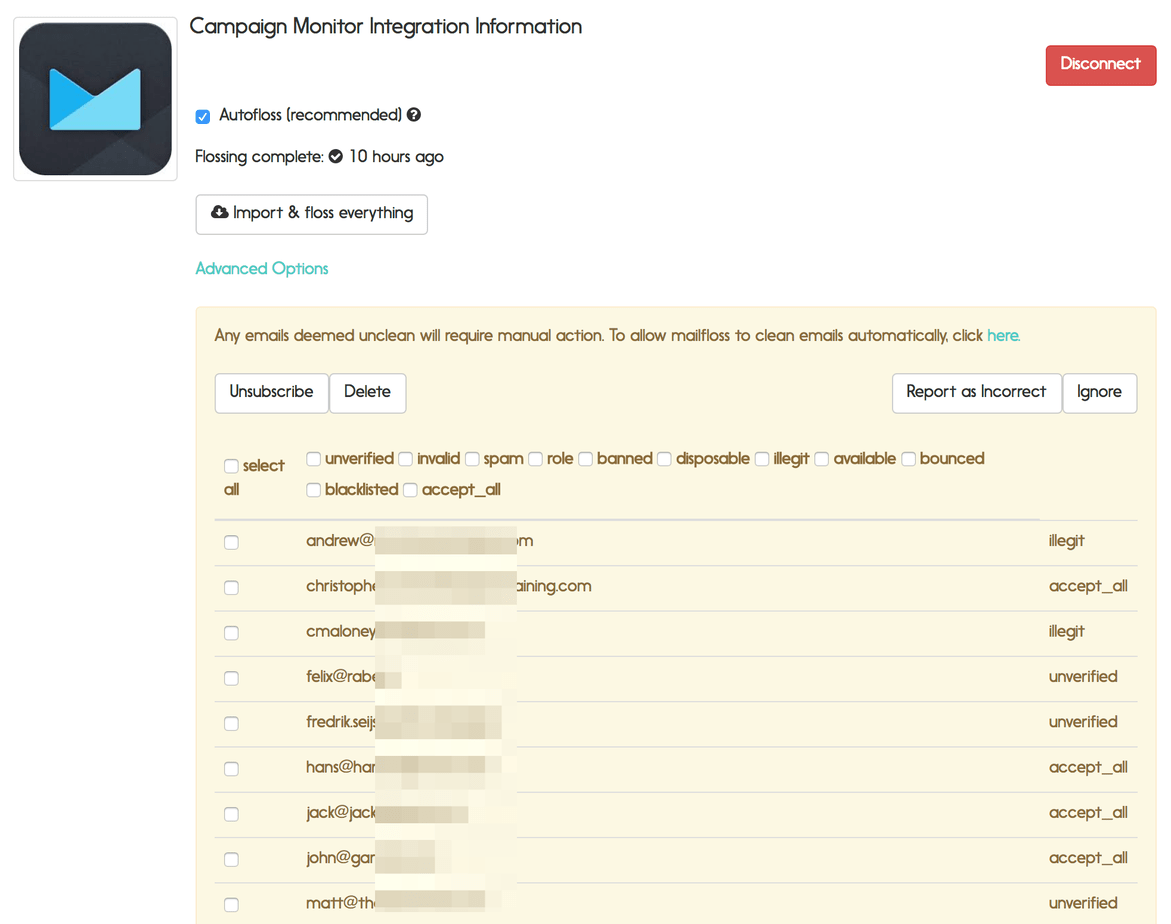Enable the unverified filter checkbox
The height and width of the screenshot is (924, 1171).
click(x=314, y=459)
